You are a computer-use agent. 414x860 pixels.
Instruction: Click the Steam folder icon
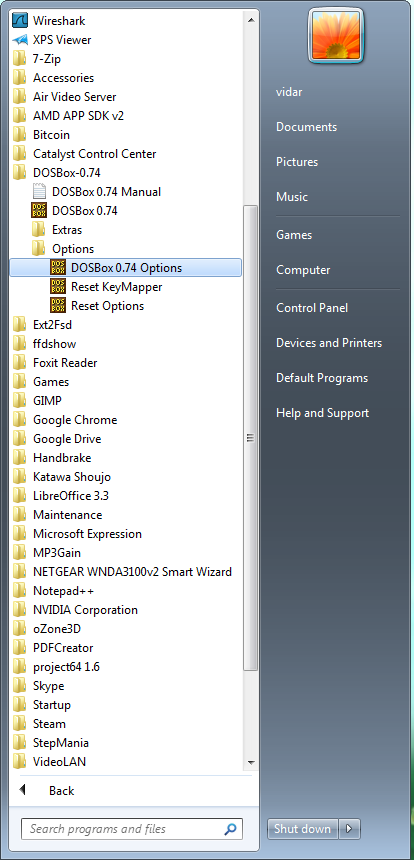20,724
